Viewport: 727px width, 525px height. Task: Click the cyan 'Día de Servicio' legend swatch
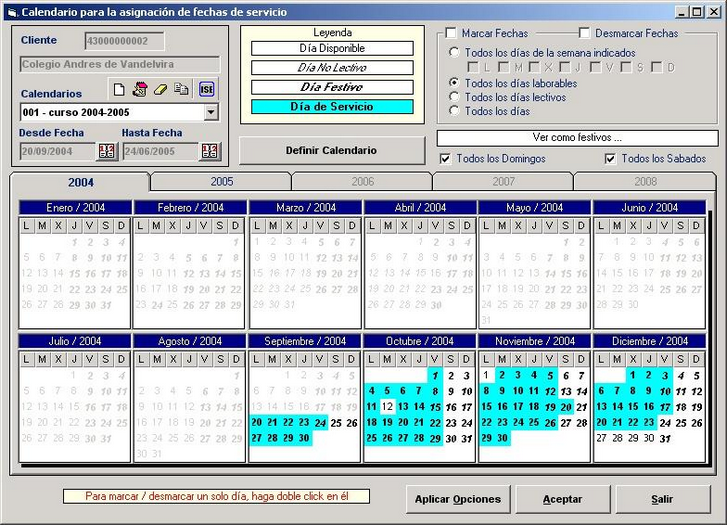click(332, 107)
